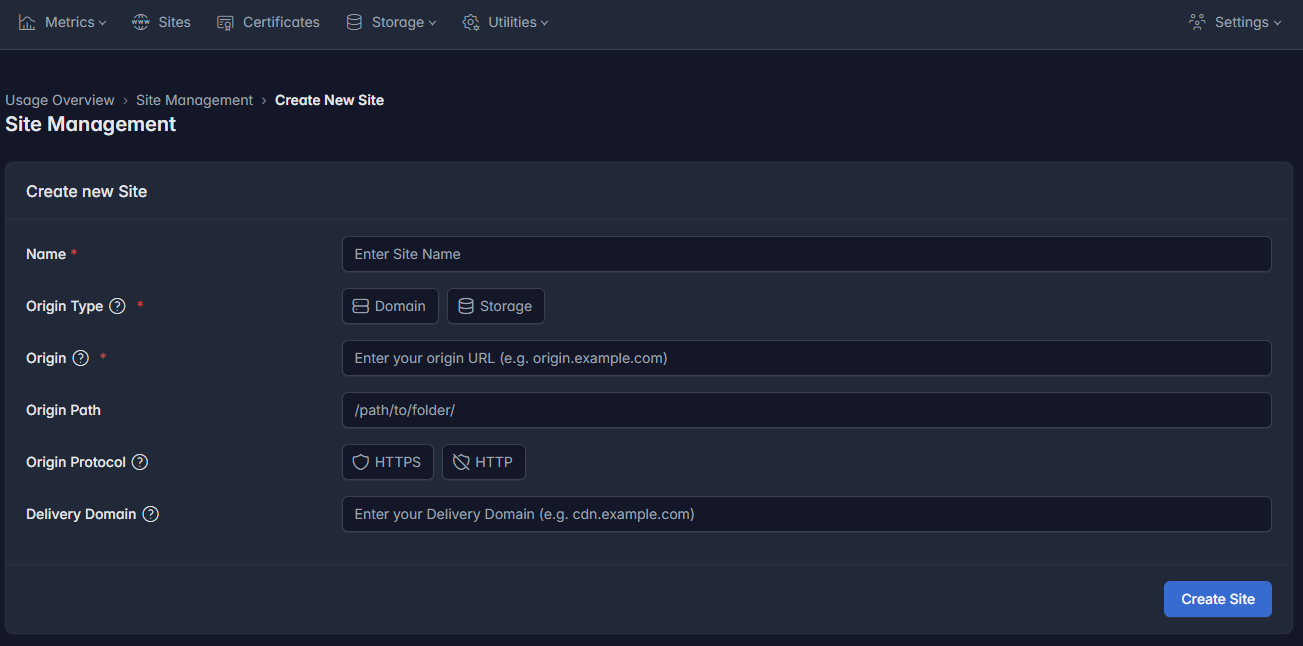Expand the Settings menu chevron
The height and width of the screenshot is (646, 1303).
coord(1277,23)
